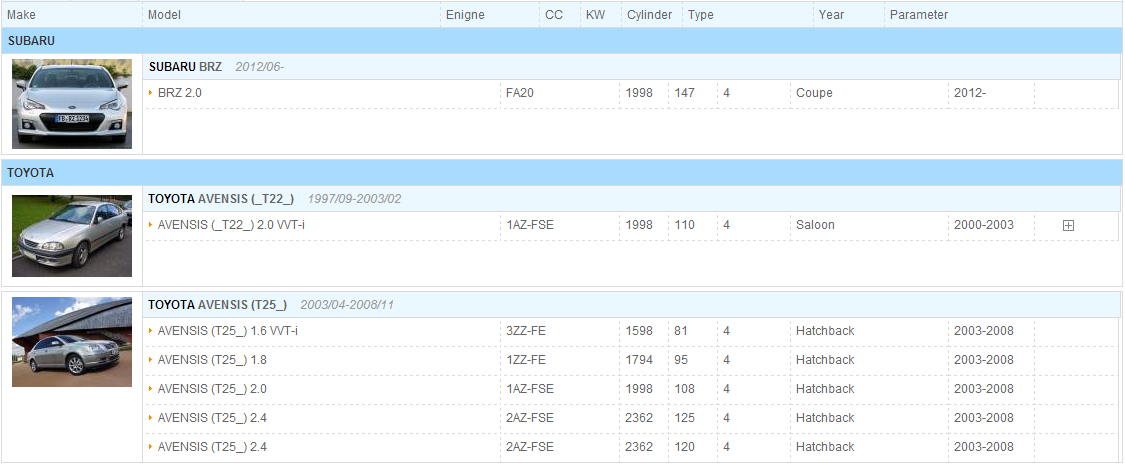Image resolution: width=1125 pixels, height=465 pixels.
Task: Open the Subaru BRZ car thumbnail
Action: [72, 104]
